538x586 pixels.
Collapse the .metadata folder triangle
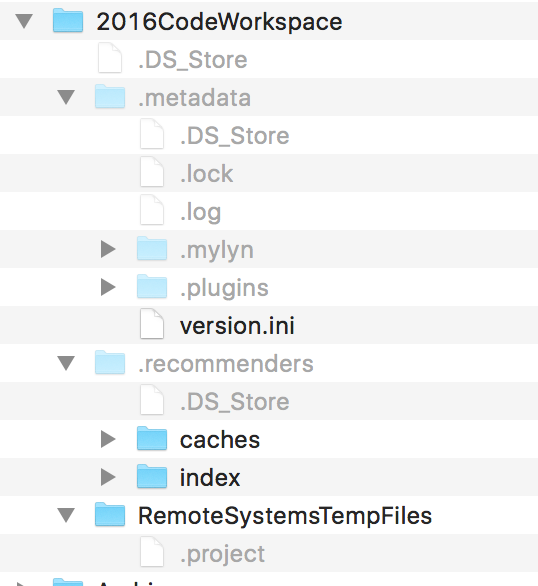(x=67, y=97)
